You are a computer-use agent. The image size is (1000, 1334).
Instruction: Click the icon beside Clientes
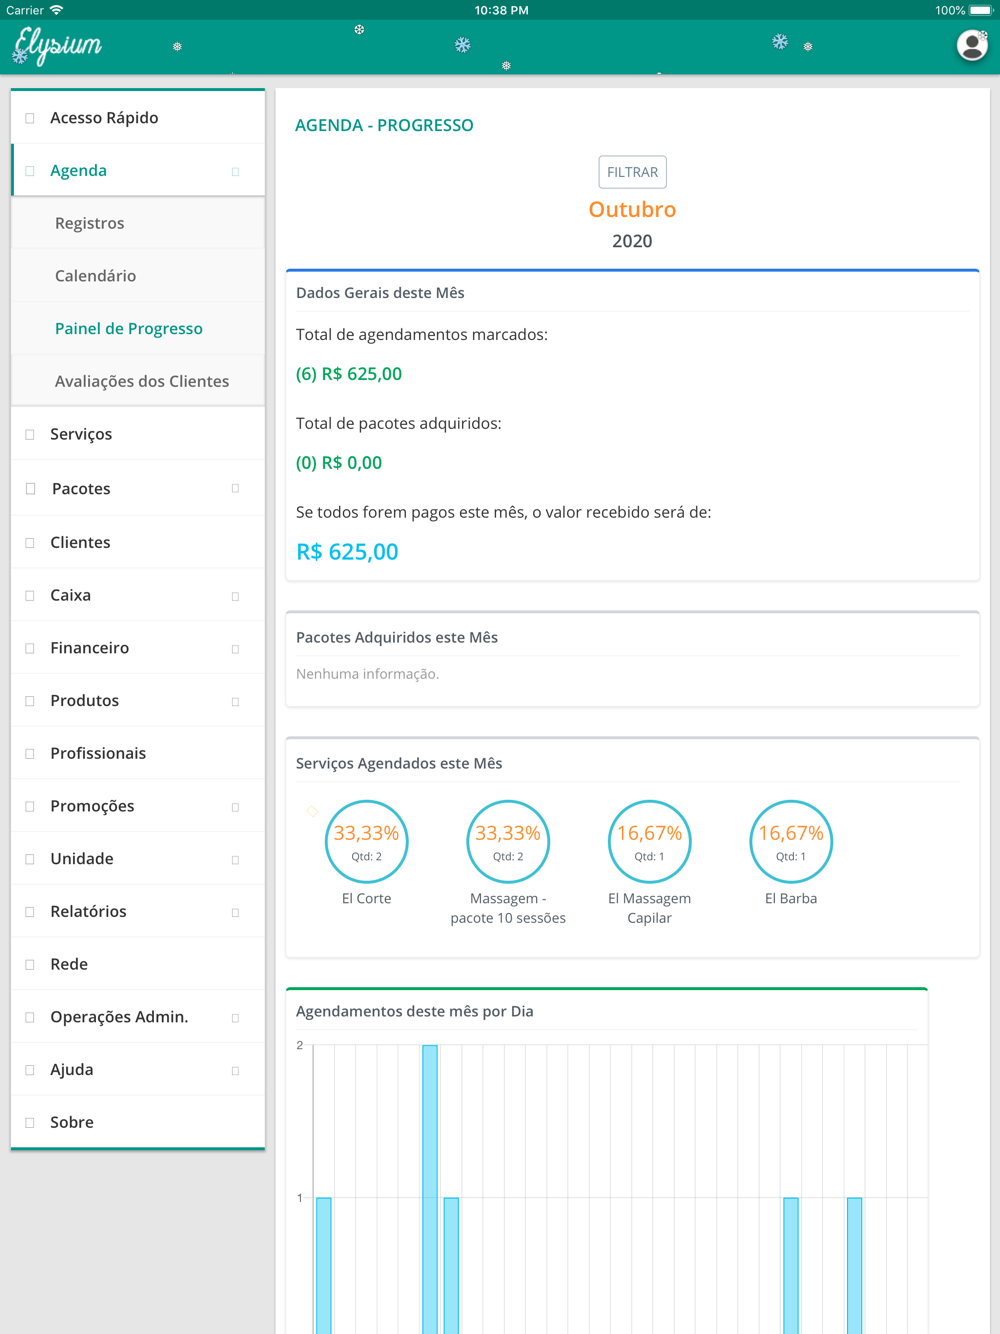click(x=30, y=543)
